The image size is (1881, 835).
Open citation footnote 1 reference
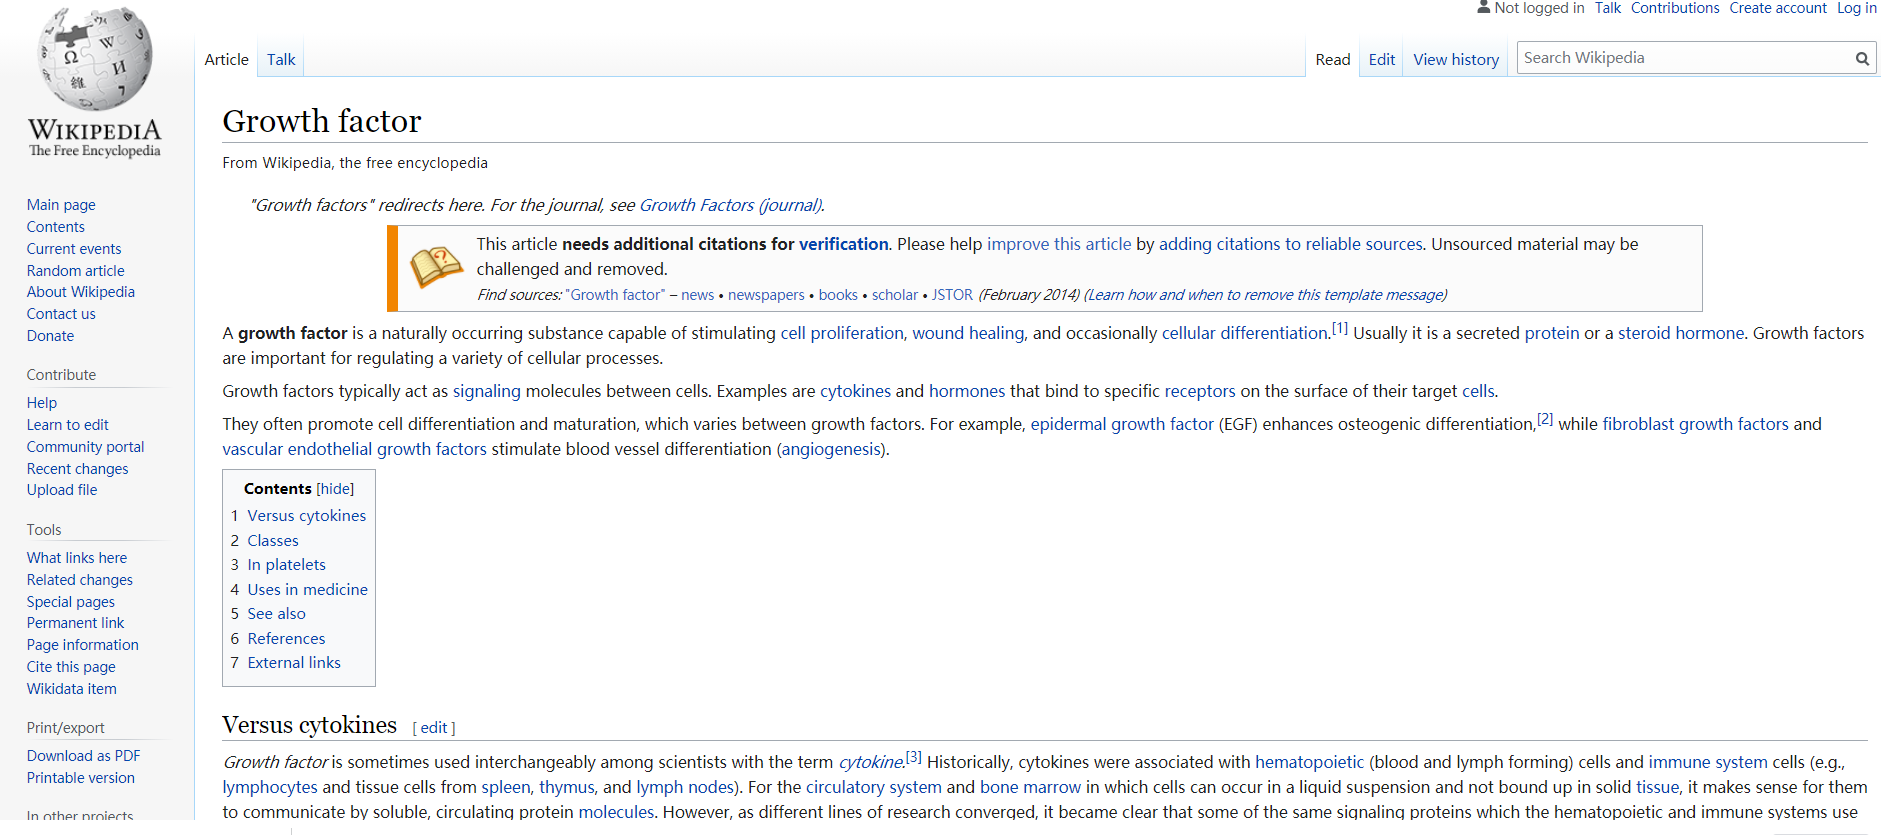click(x=1339, y=328)
